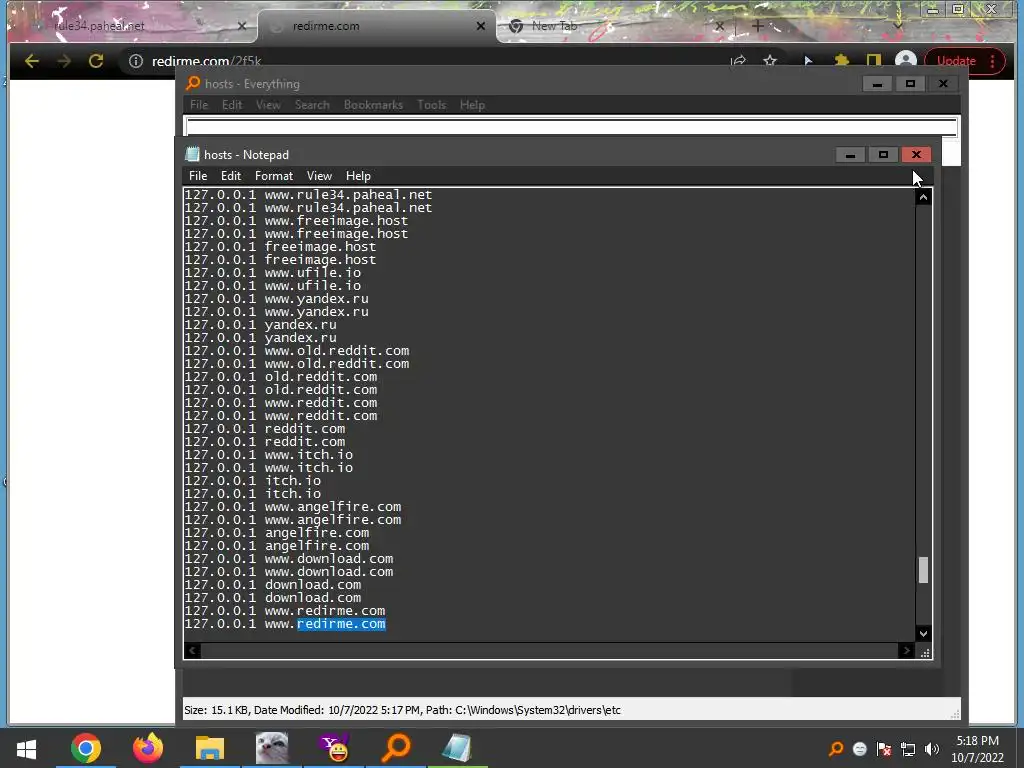The width and height of the screenshot is (1024, 768).
Task: Switch to redirme.com browser tab
Action: [376, 26]
